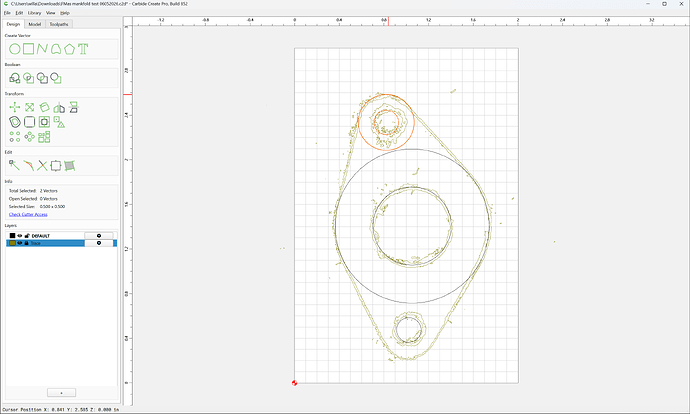Choose the Mirror horizontal tool
The image size is (690, 414).
point(59,107)
